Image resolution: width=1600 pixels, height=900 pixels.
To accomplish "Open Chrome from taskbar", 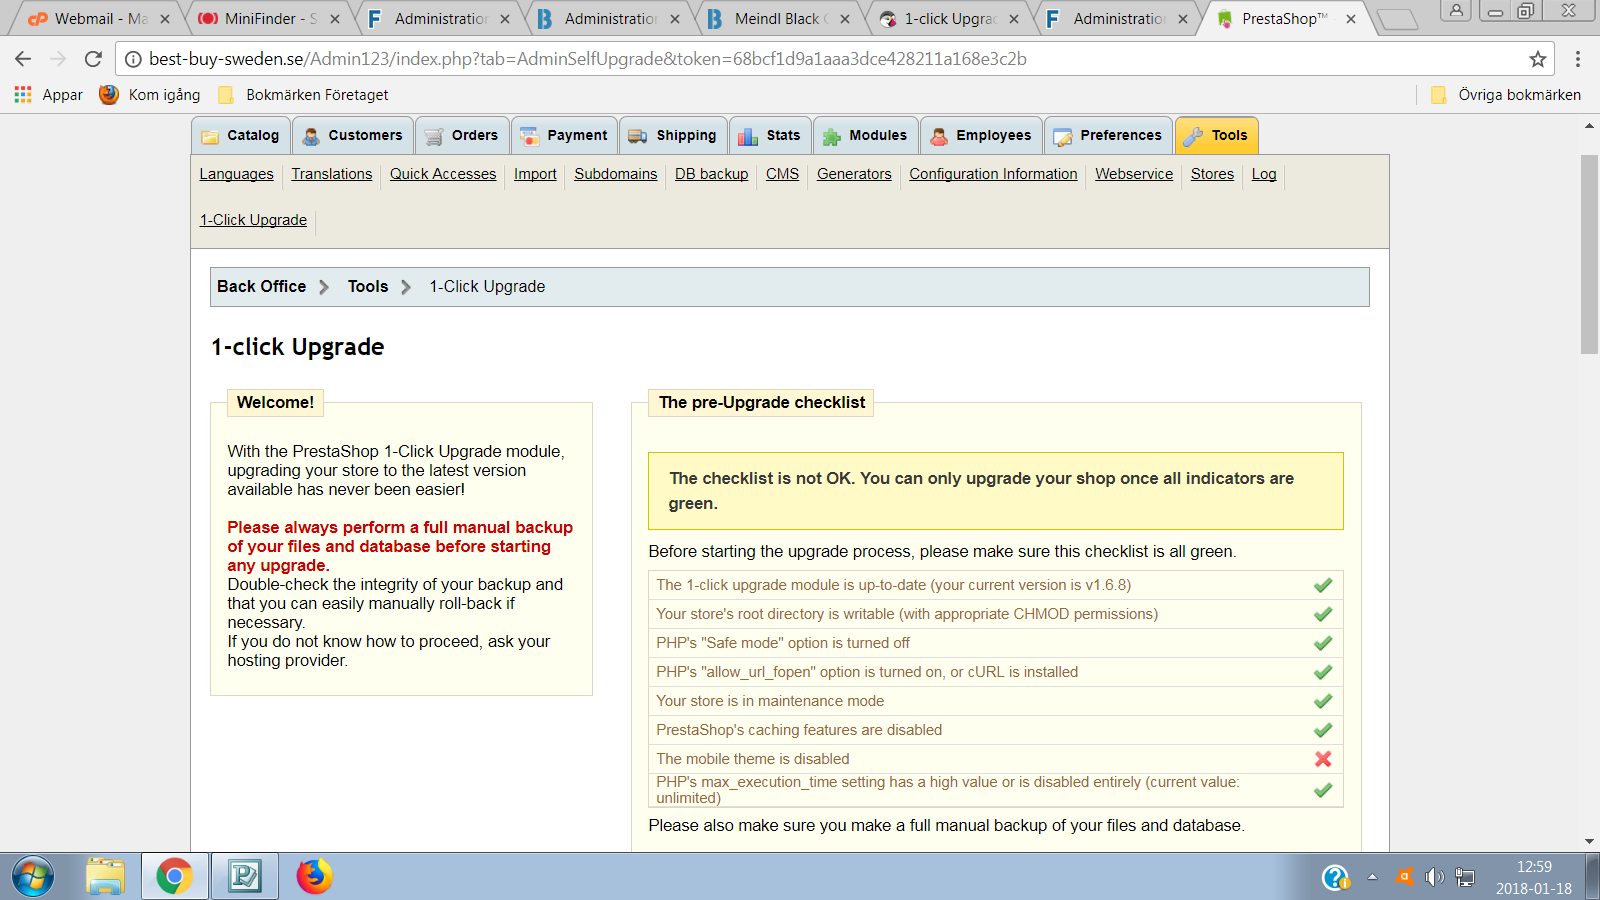I will click(174, 877).
